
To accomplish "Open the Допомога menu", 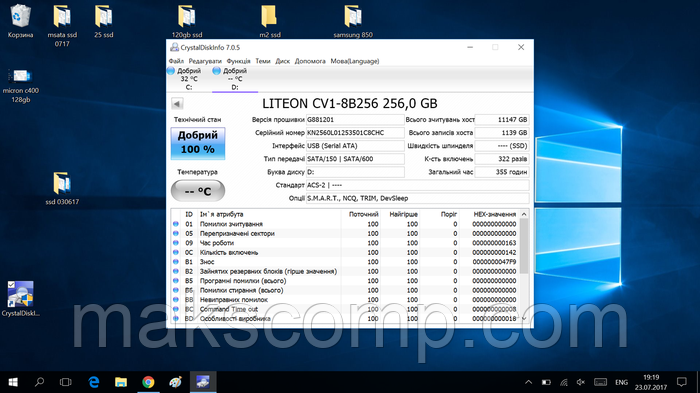I will (310, 61).
